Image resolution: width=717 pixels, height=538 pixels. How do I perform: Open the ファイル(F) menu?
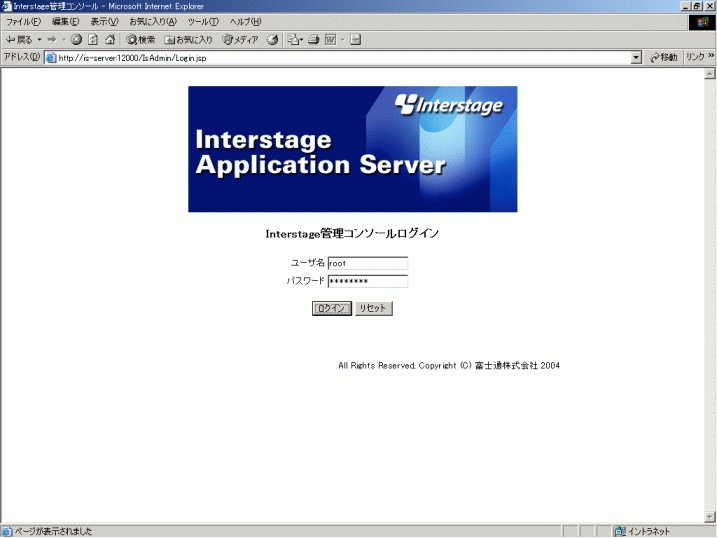[23, 21]
